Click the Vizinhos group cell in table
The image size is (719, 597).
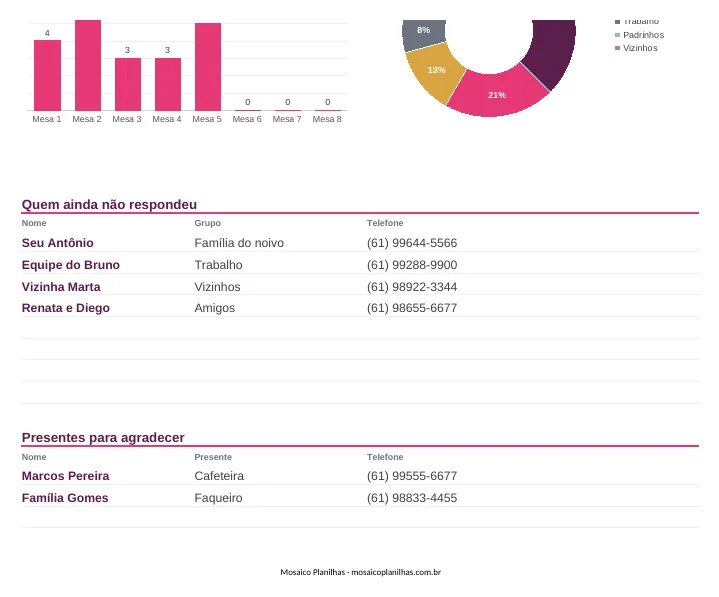pos(217,287)
